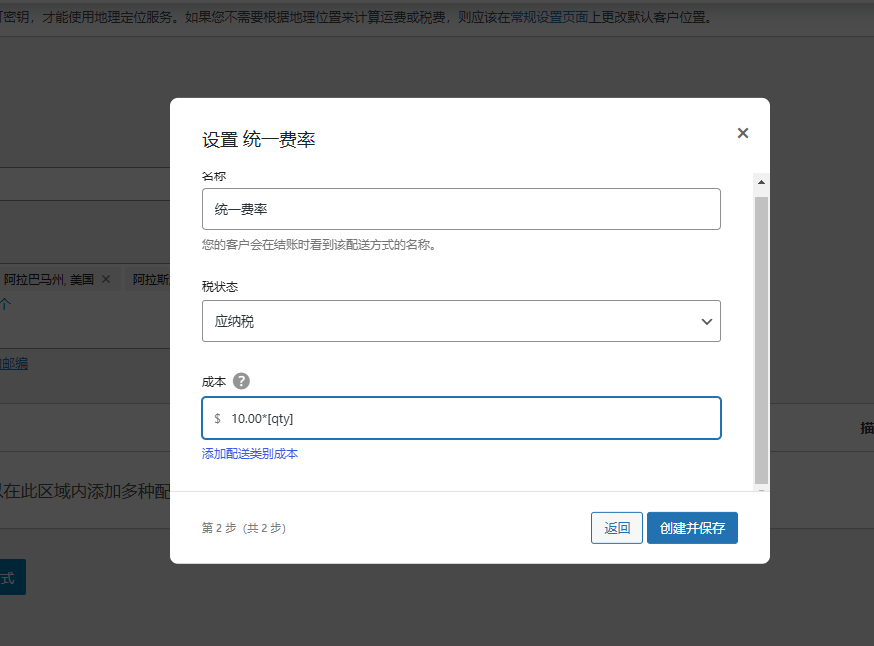Click the dollar sign prefix in the cost field
874x646 pixels.
click(x=217, y=418)
